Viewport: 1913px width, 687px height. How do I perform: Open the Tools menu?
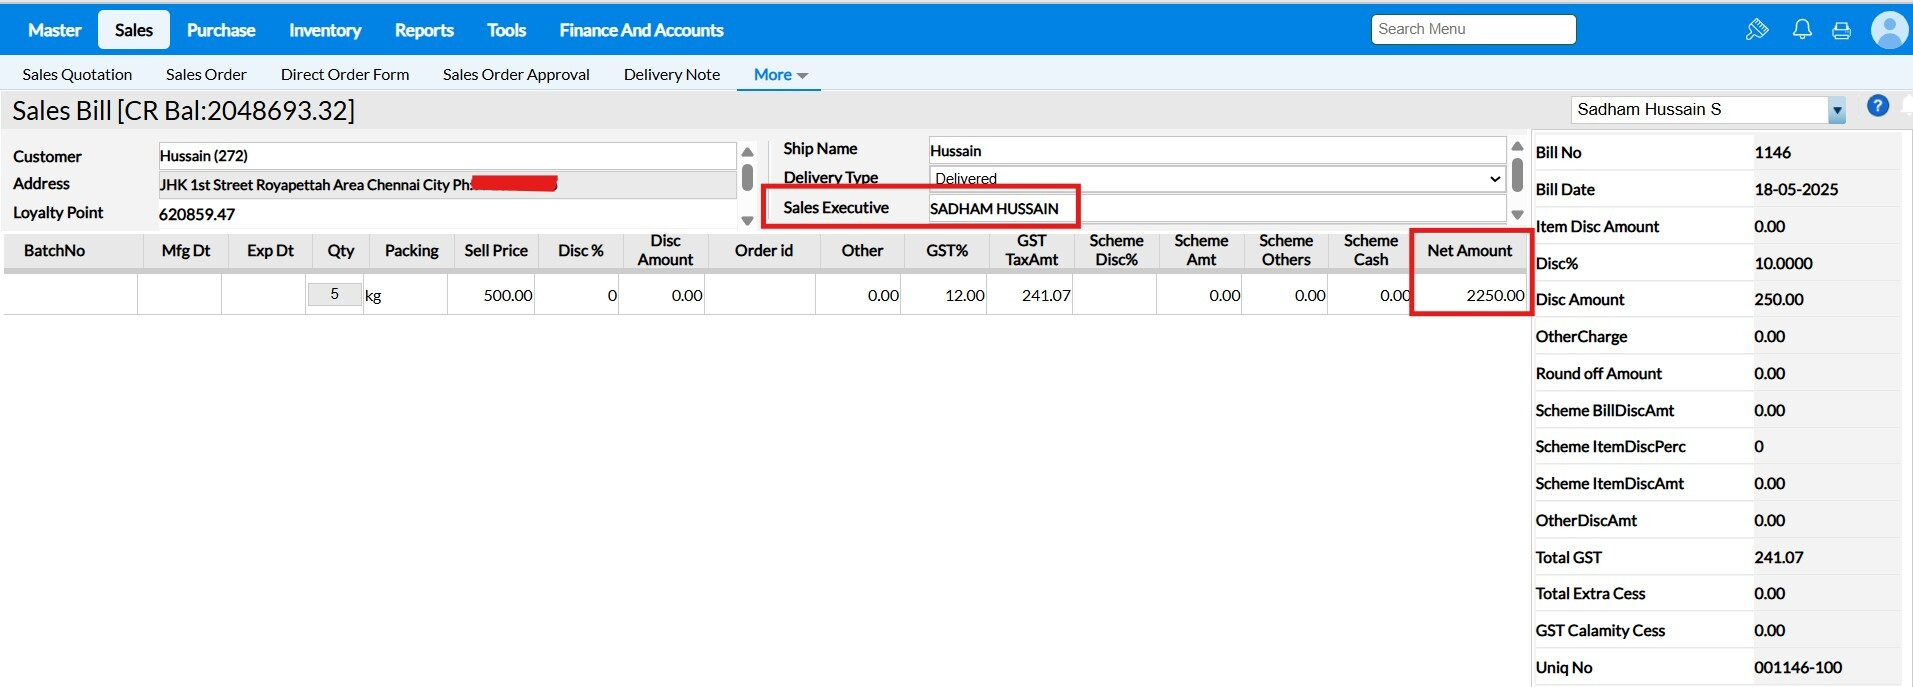coord(506,30)
